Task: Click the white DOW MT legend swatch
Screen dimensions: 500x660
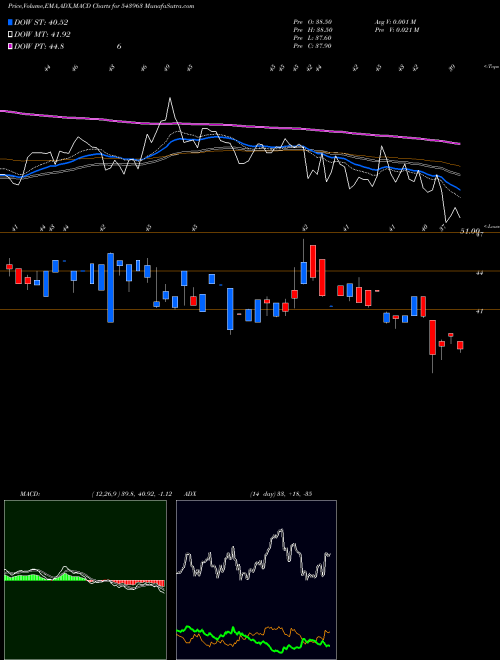Action: pos(11,35)
